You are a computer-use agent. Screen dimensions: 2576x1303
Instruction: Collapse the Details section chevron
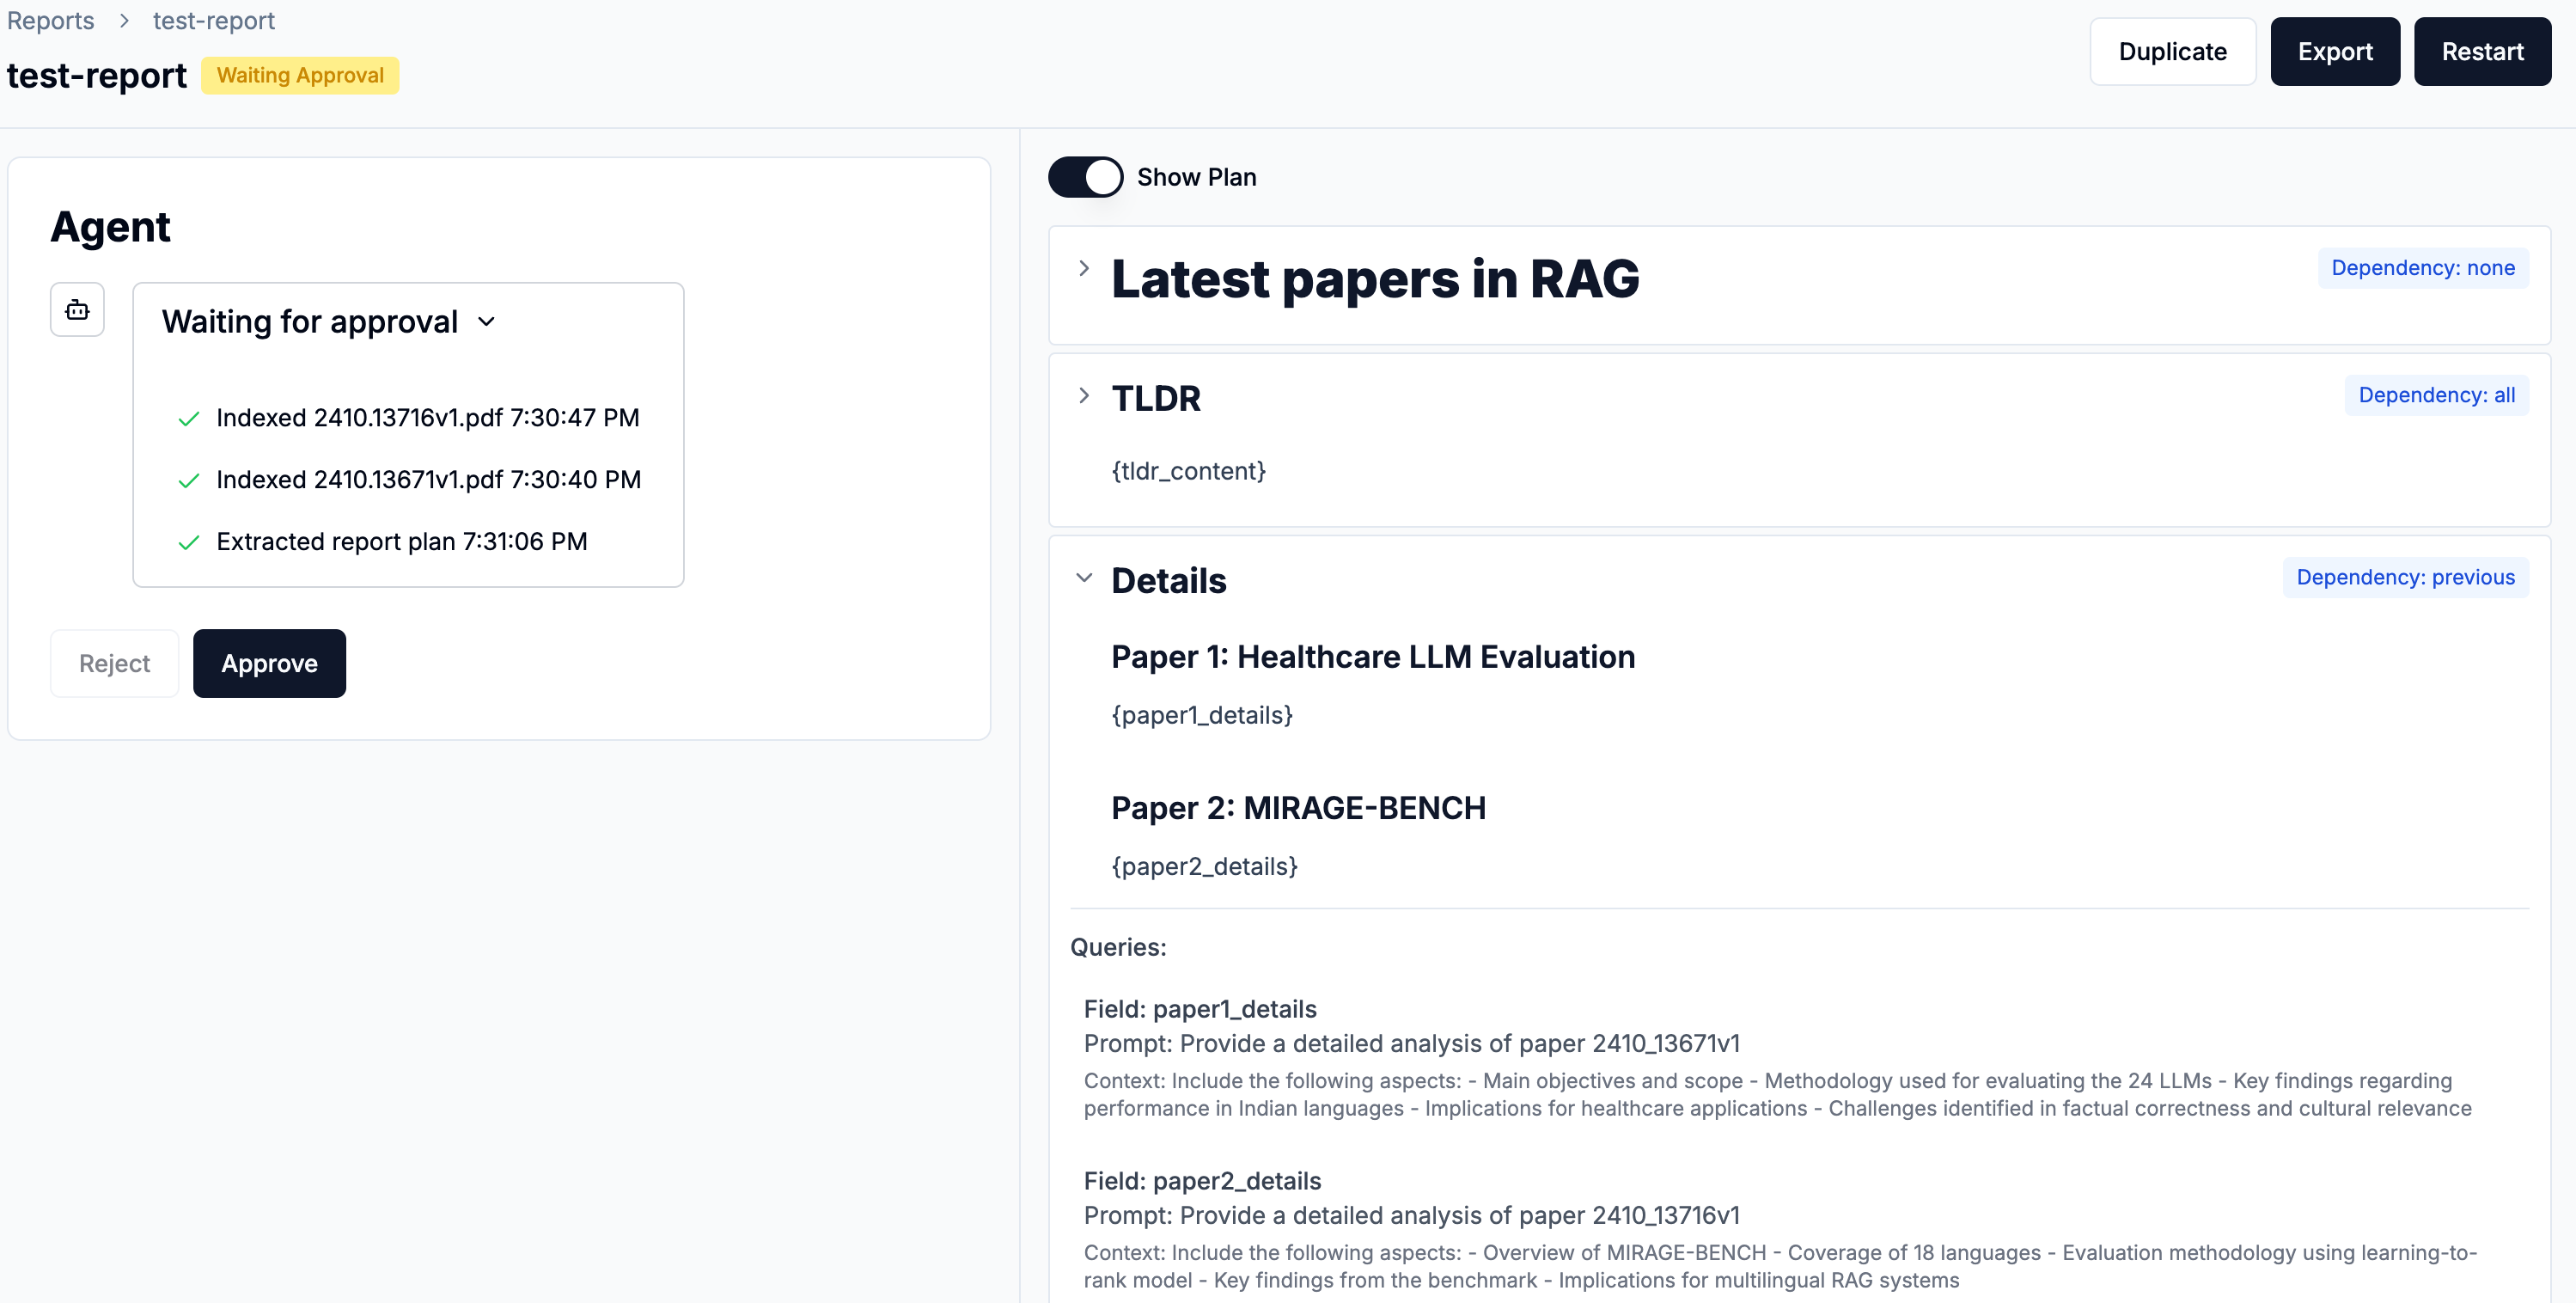coord(1084,578)
